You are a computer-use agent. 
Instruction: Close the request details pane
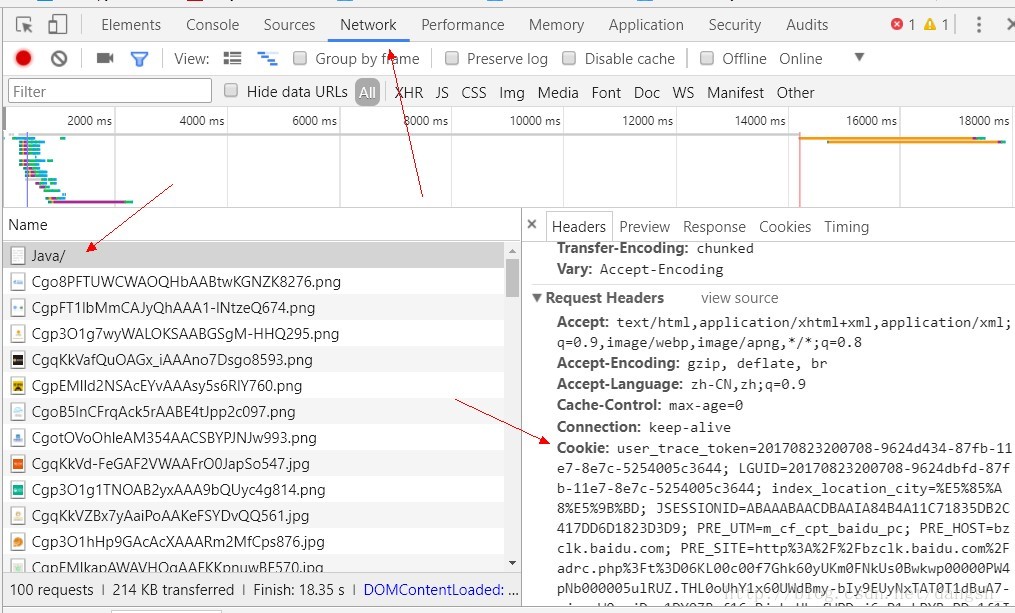tap(532, 225)
